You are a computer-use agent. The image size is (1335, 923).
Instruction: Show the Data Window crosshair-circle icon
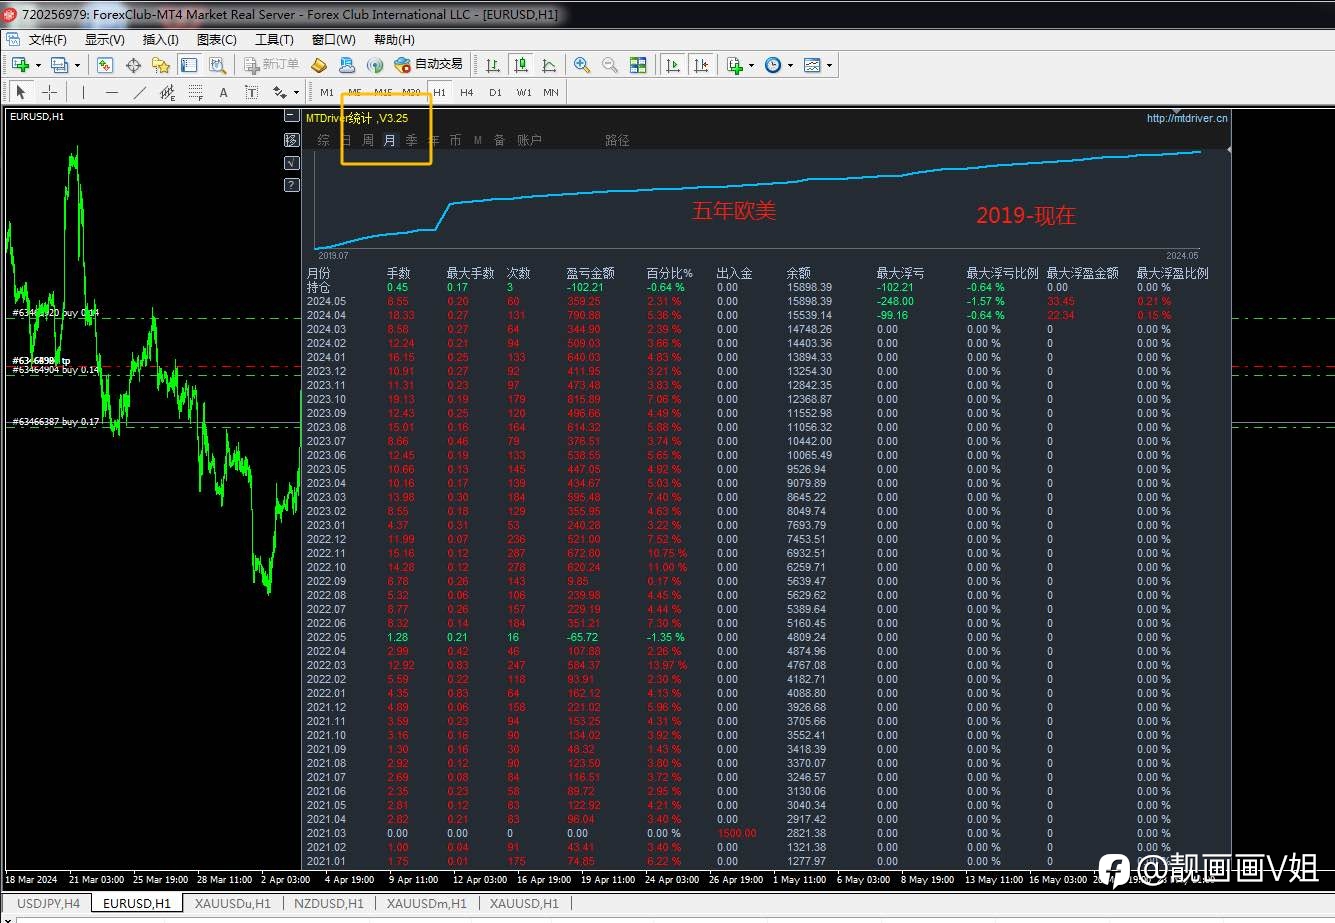point(133,65)
